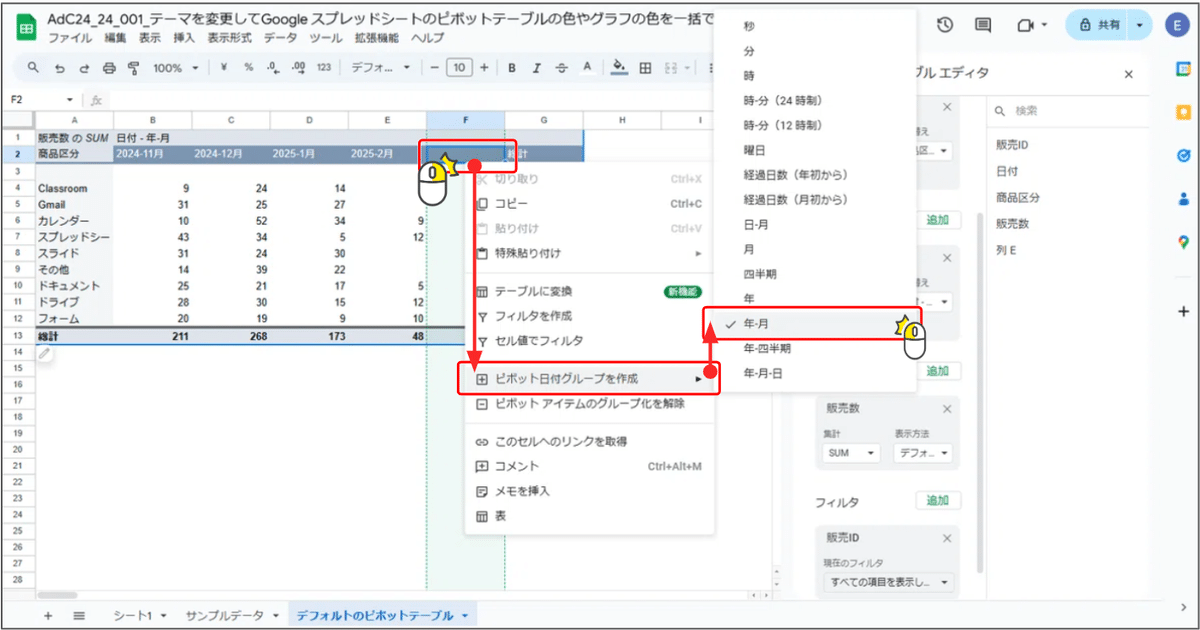Open the name box dropdown arrow
The image size is (1200, 630).
tap(70, 100)
